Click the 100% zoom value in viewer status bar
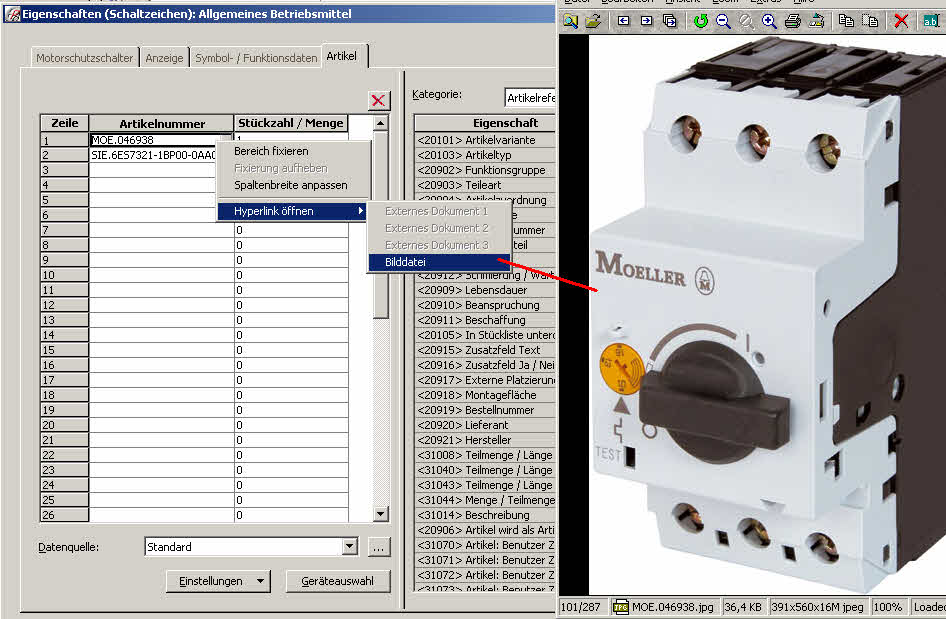This screenshot has height=619, width=946. point(887,607)
